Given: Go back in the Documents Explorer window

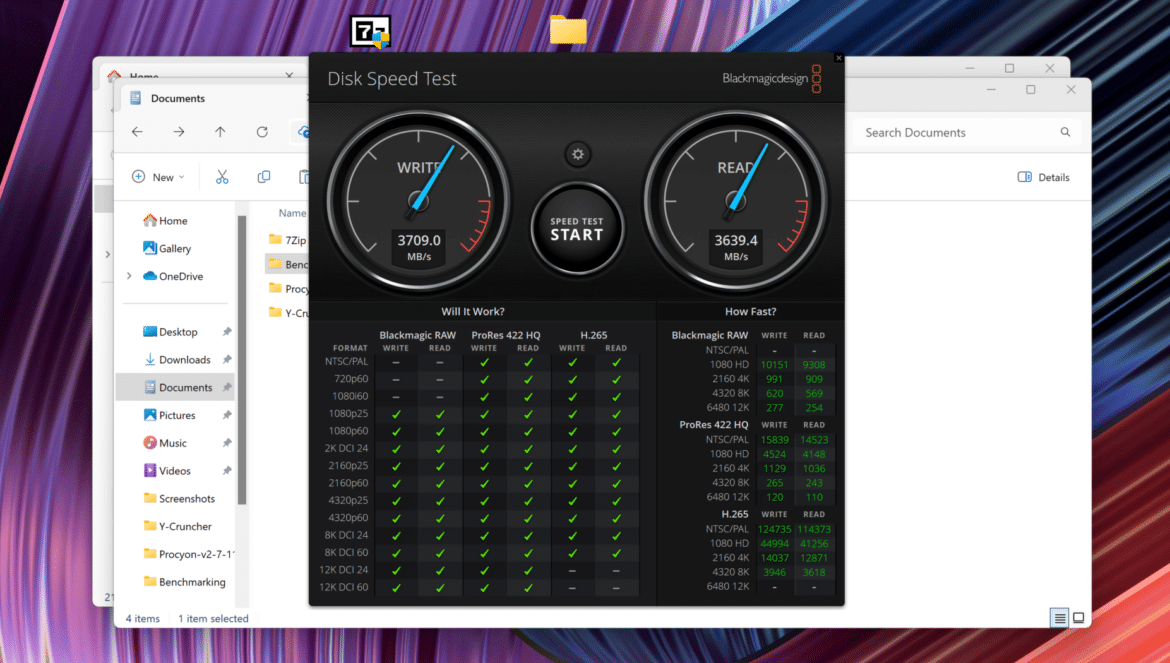Looking at the screenshot, I should point(137,132).
